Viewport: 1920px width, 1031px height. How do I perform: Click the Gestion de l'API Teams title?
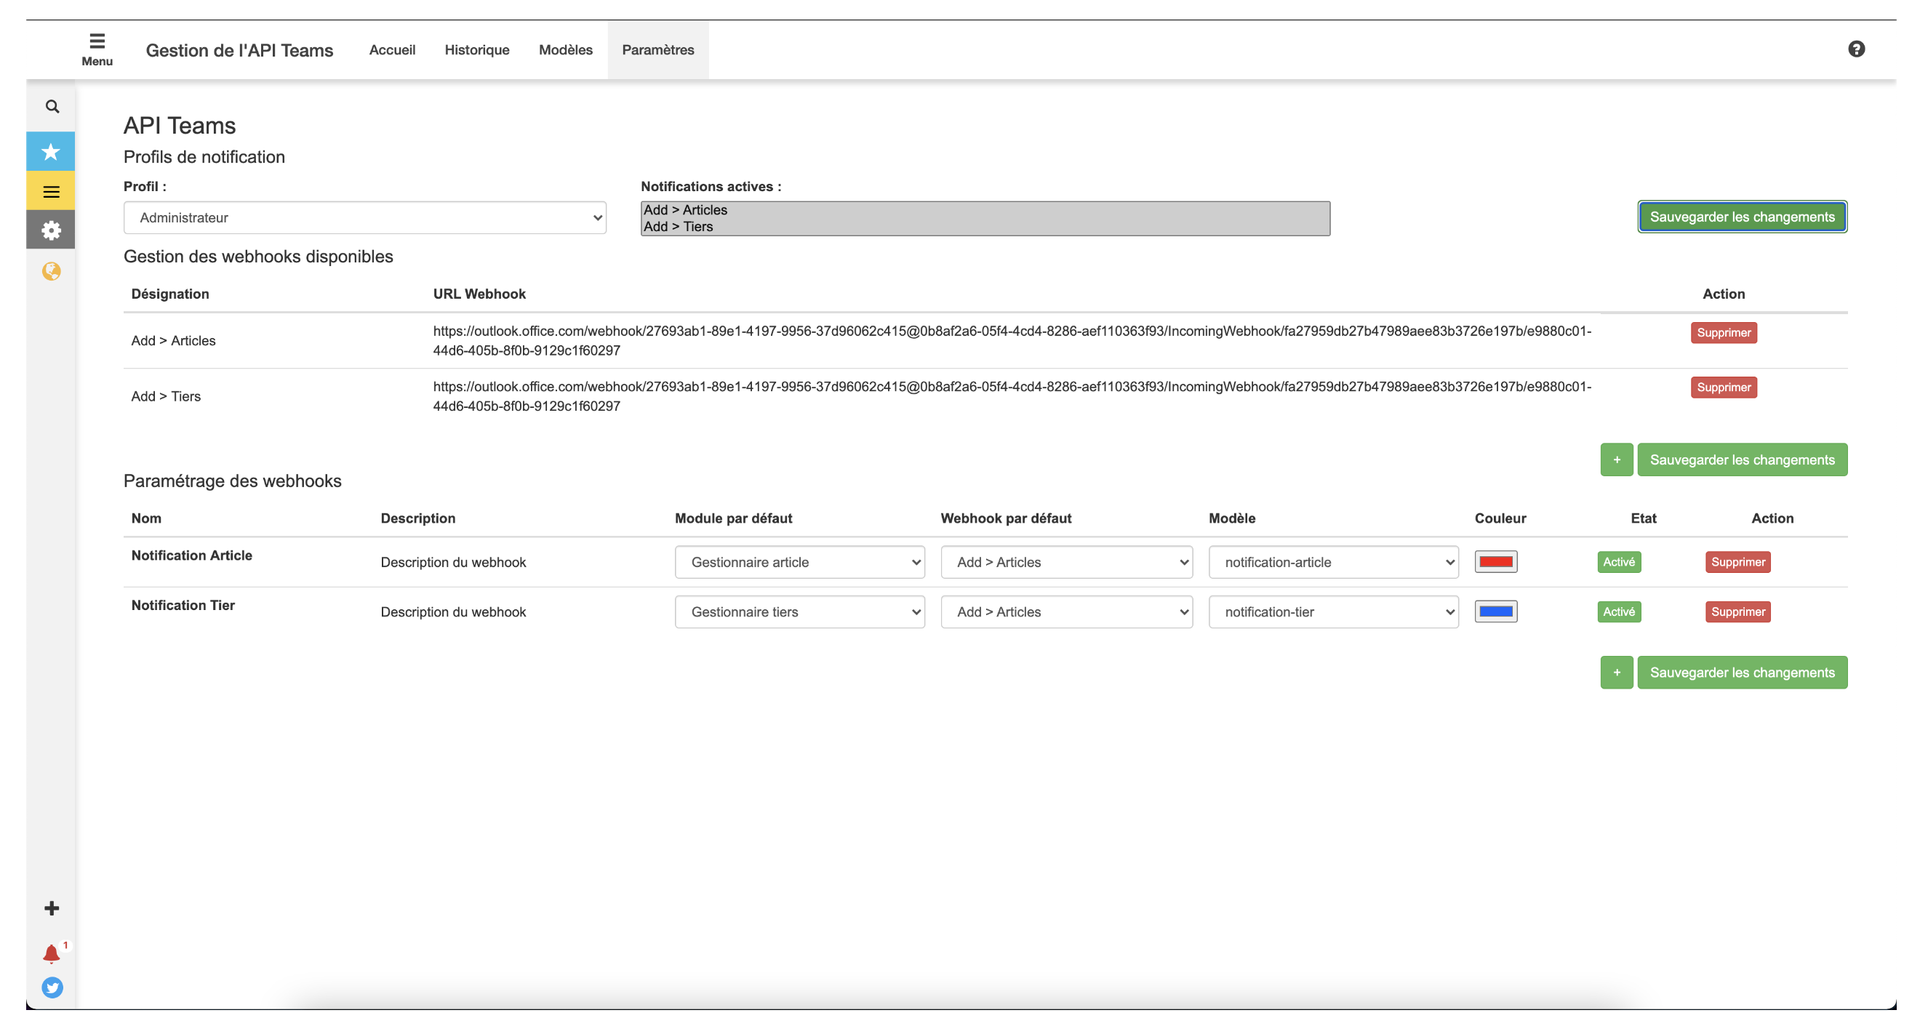click(240, 50)
